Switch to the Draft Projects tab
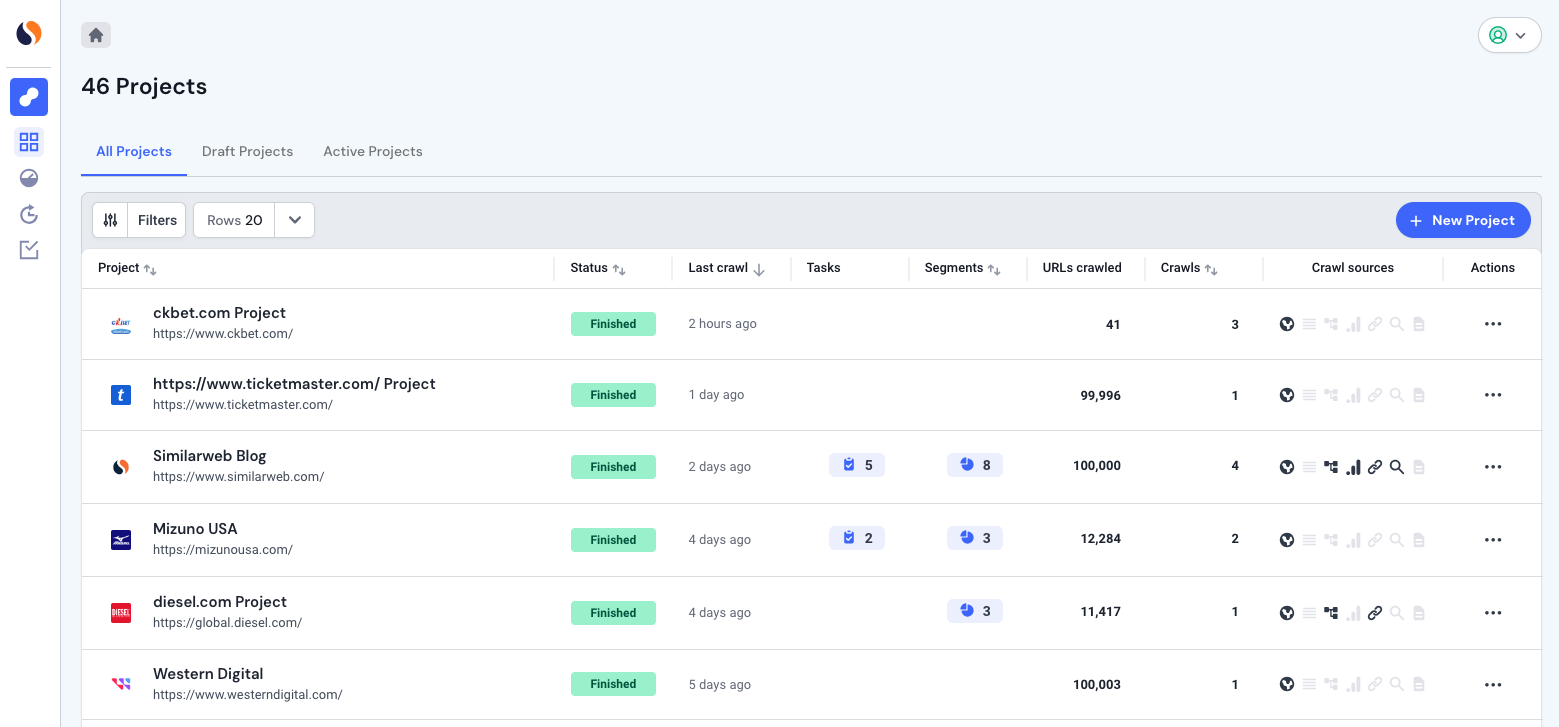 pyautogui.click(x=247, y=151)
